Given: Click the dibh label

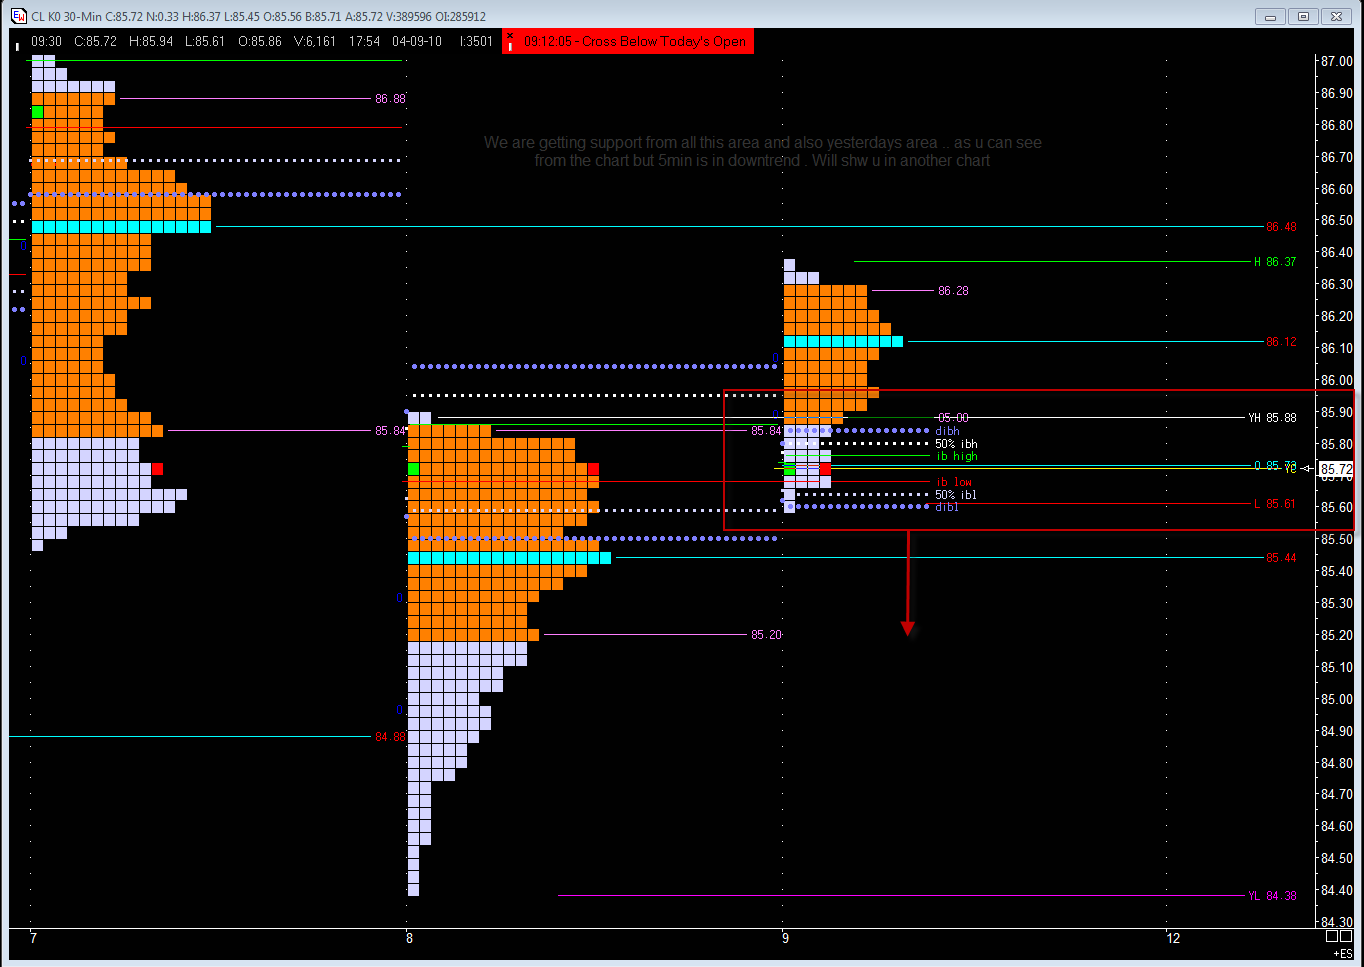Looking at the screenshot, I should tap(948, 431).
